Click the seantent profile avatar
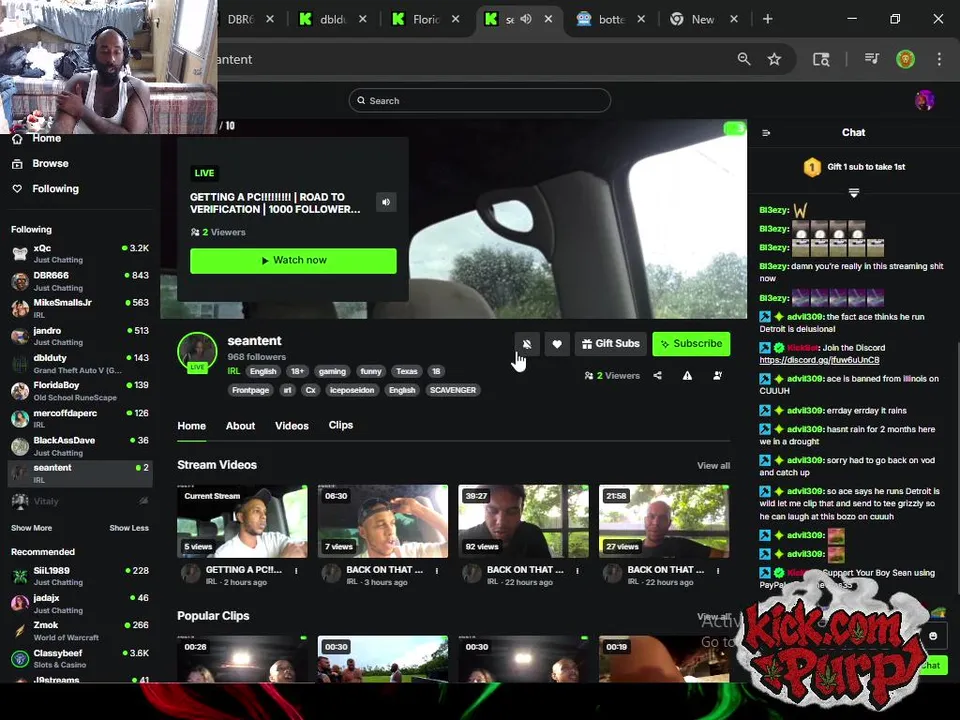Image resolution: width=960 pixels, height=720 pixels. pos(197,353)
